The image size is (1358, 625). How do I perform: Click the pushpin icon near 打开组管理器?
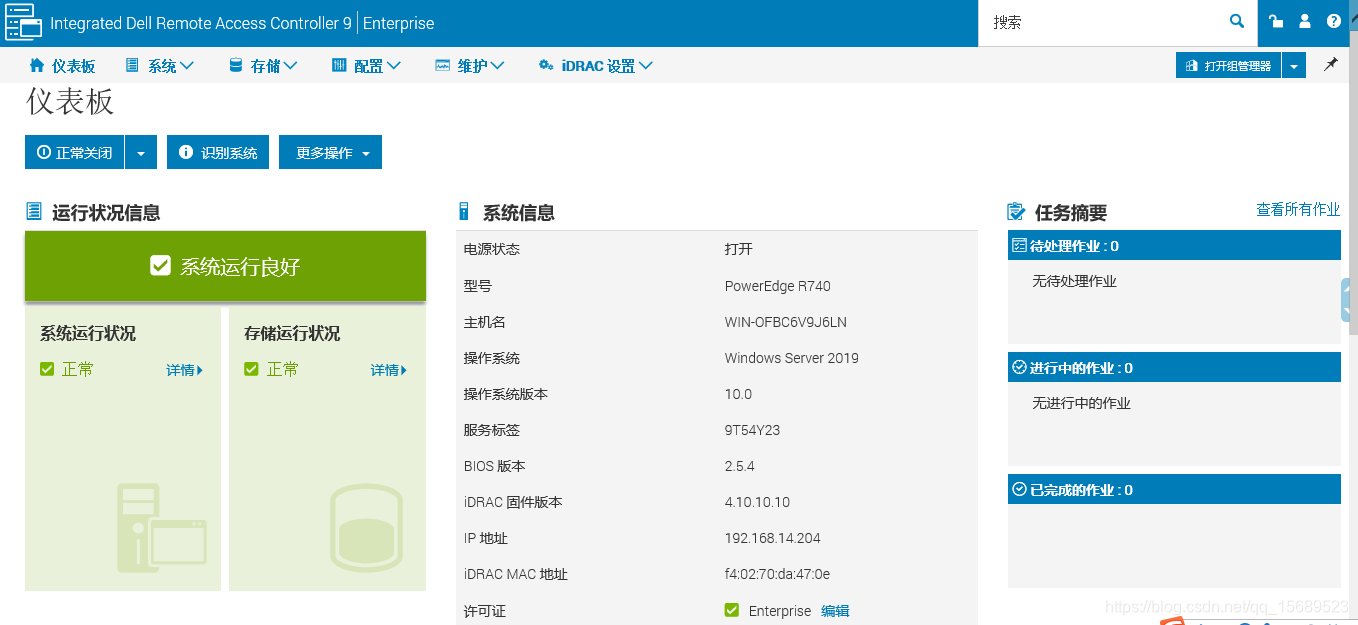pos(1330,64)
